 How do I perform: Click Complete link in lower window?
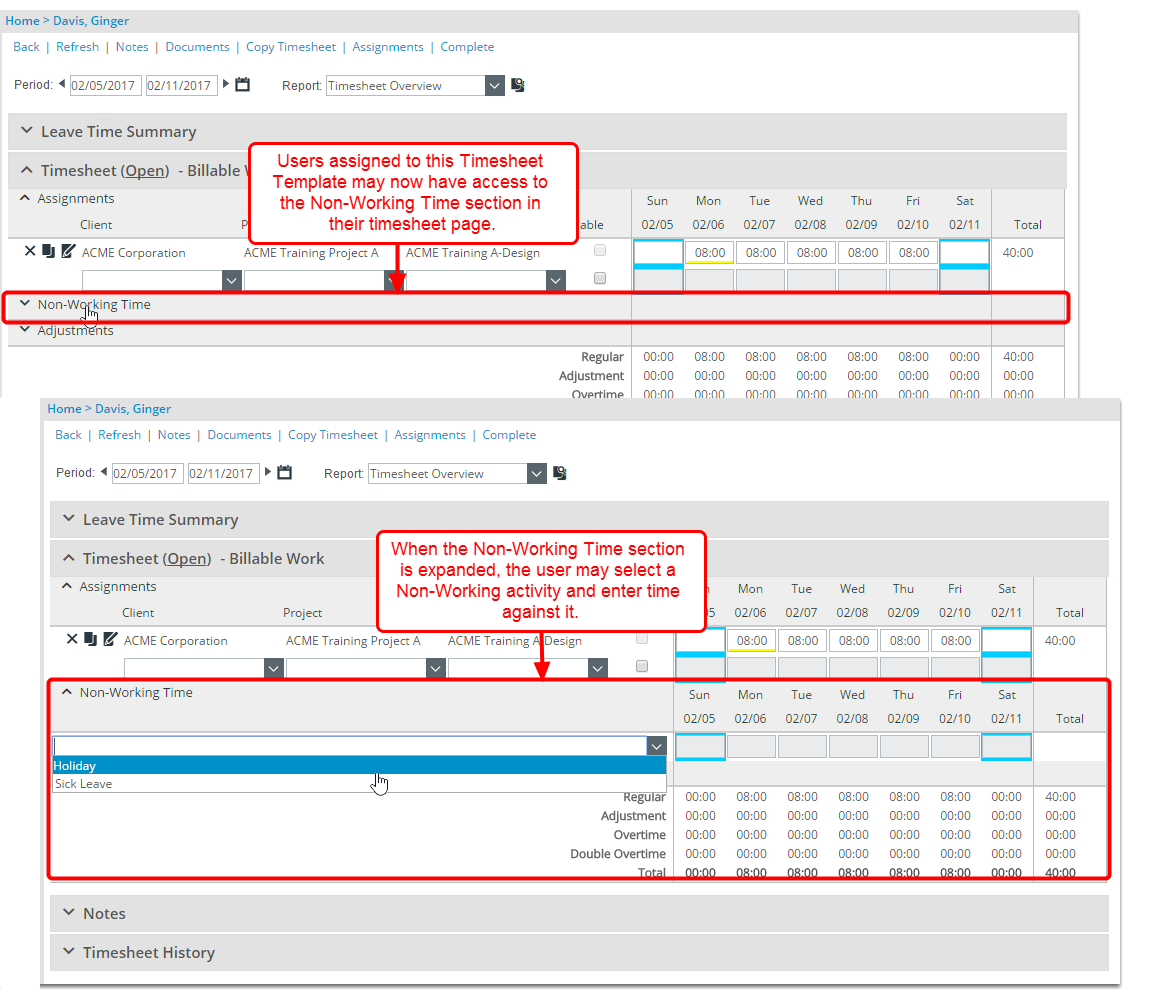coord(509,435)
